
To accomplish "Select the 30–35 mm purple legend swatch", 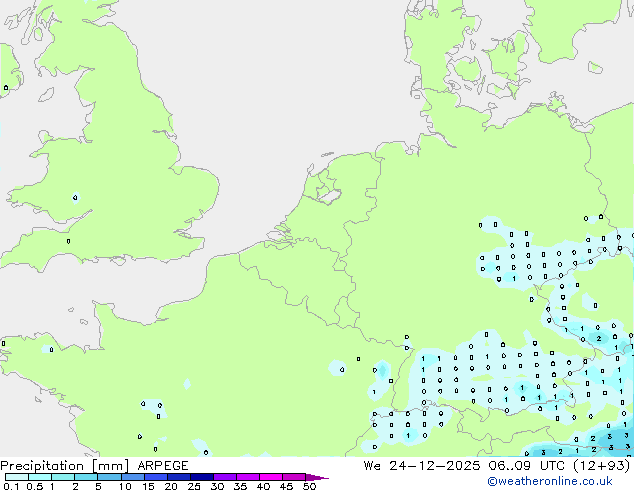I will [x=225, y=477].
